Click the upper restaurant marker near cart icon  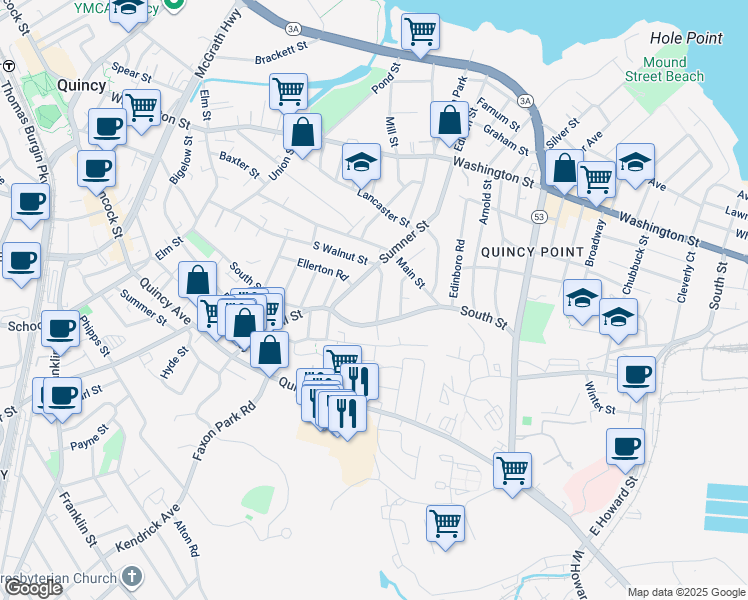click(360, 382)
